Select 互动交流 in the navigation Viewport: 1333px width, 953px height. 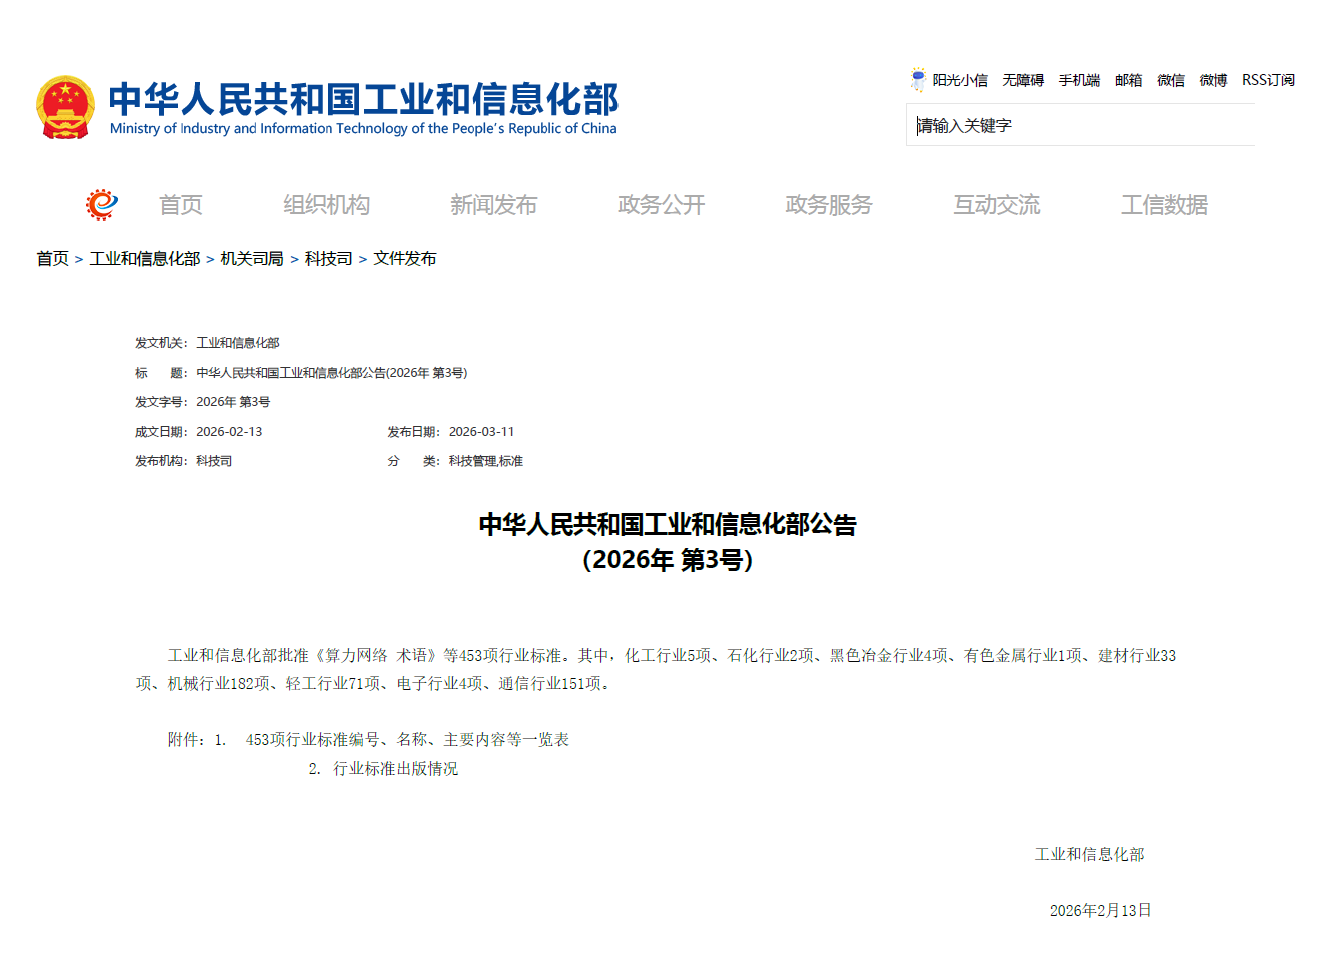(997, 204)
